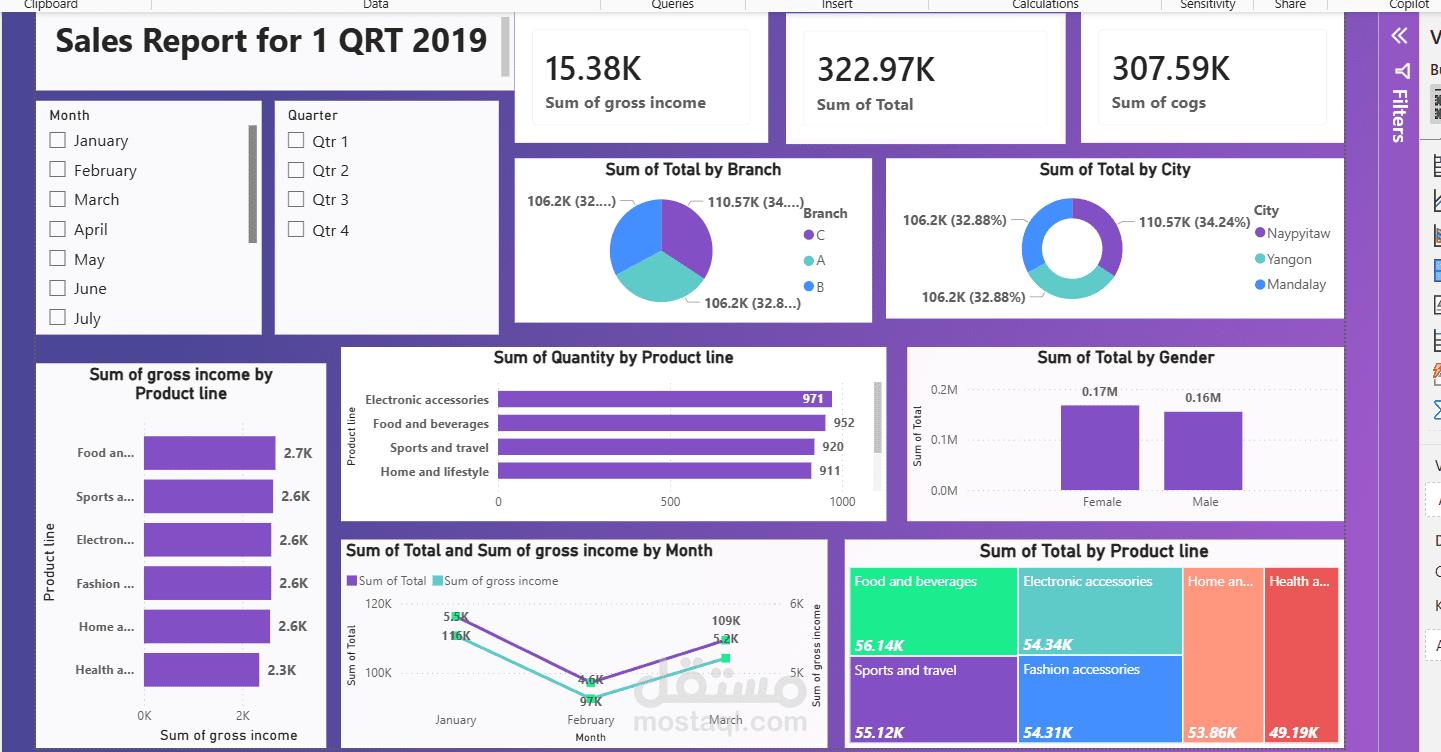Select the Home an... treemap tile 53.86K

1223,656
